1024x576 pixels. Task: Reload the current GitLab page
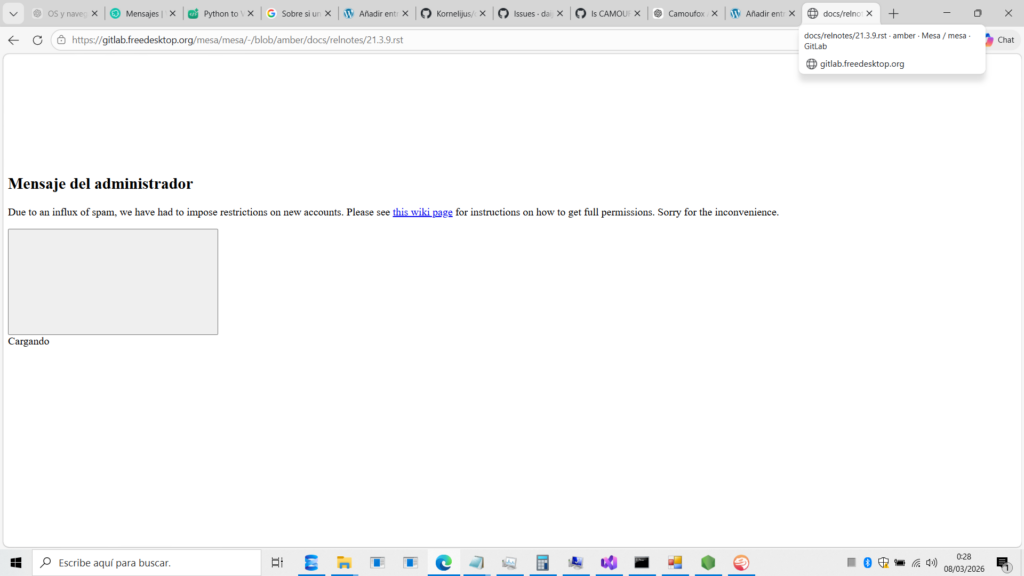(x=38, y=40)
